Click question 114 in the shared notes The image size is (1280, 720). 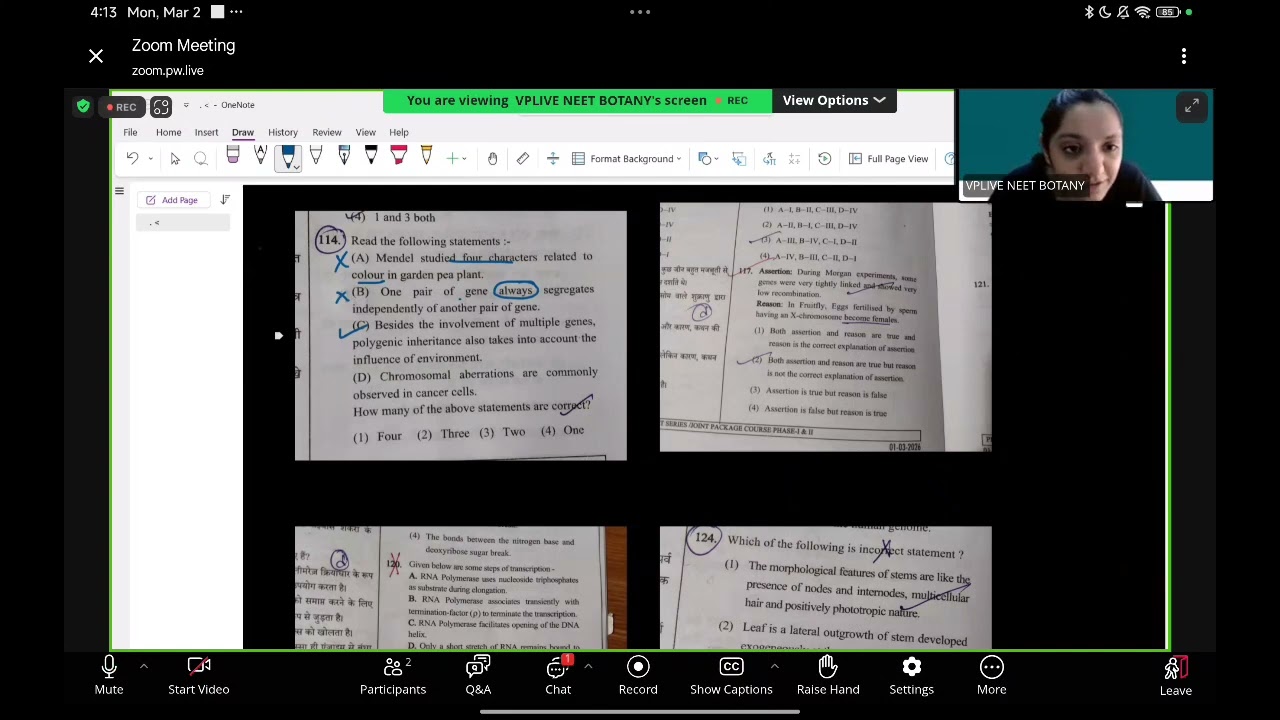point(329,240)
